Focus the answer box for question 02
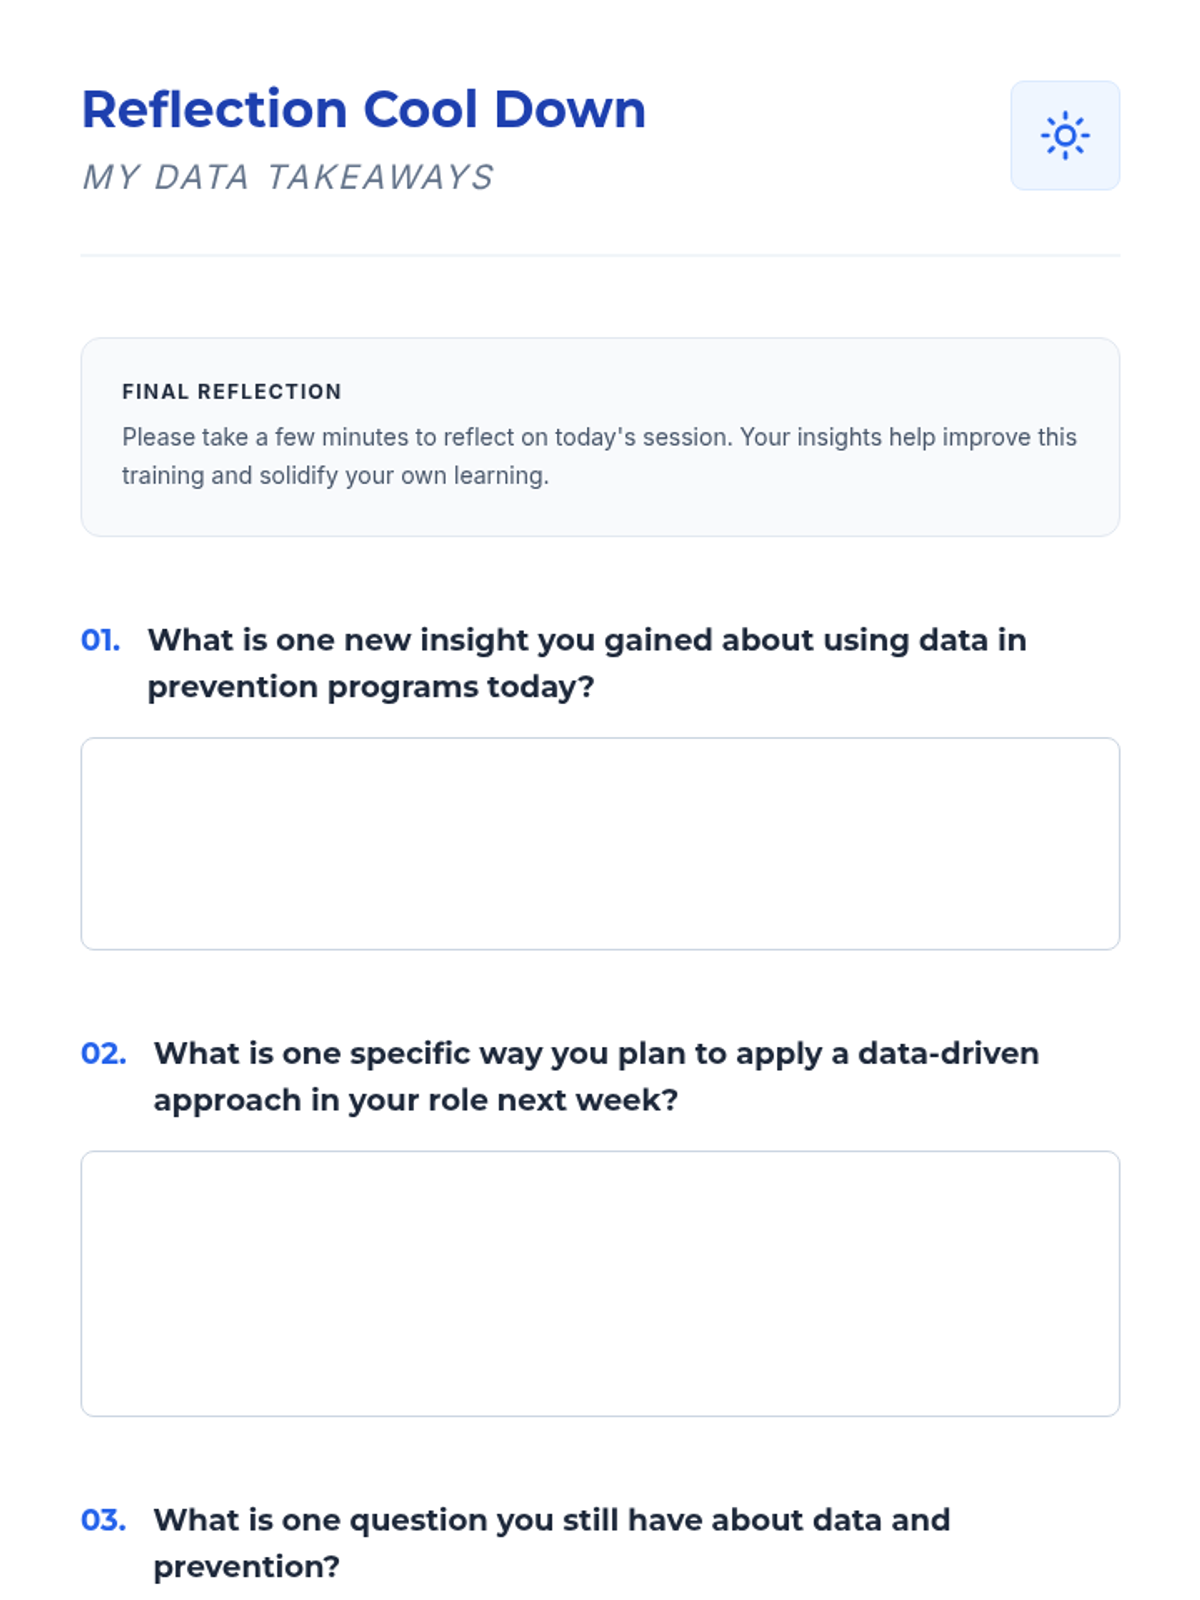 [600, 1283]
